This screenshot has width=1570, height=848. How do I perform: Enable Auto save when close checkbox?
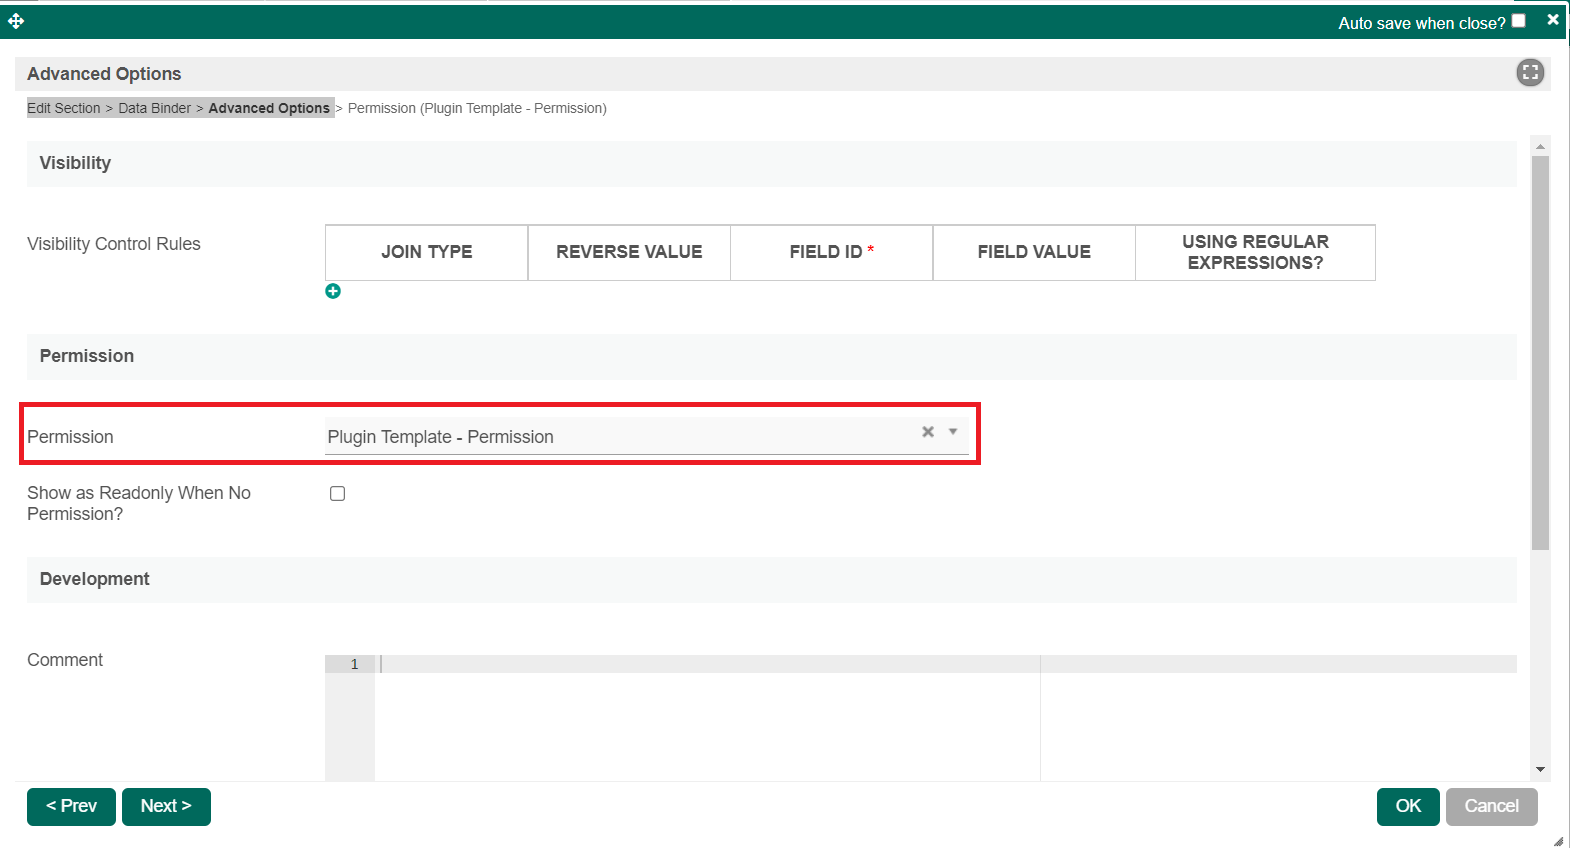1519,21
